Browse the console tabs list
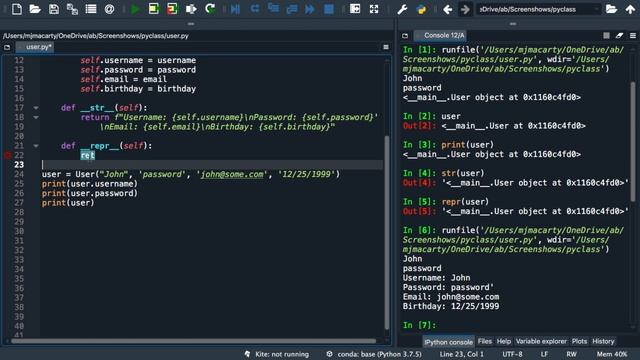This screenshot has height=360, width=640. coord(405,36)
